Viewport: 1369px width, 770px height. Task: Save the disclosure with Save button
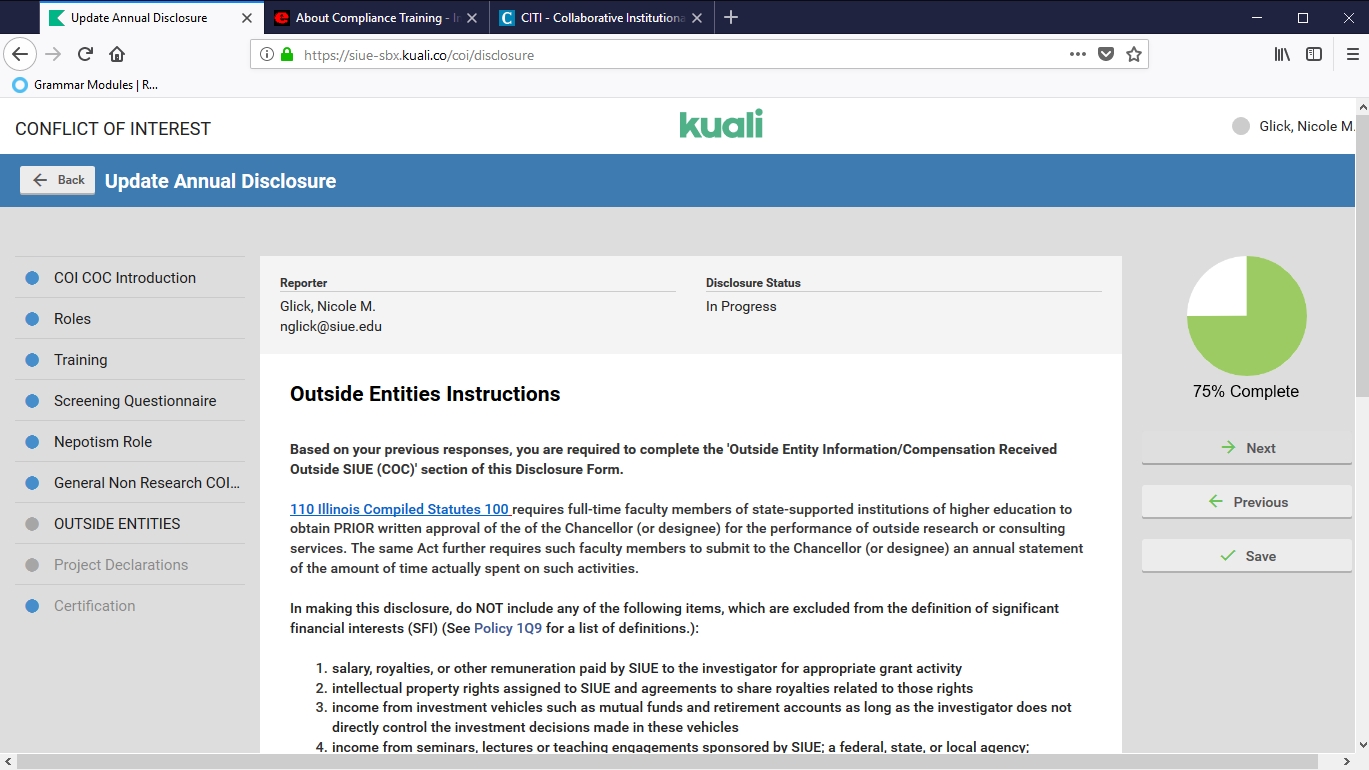[1246, 556]
